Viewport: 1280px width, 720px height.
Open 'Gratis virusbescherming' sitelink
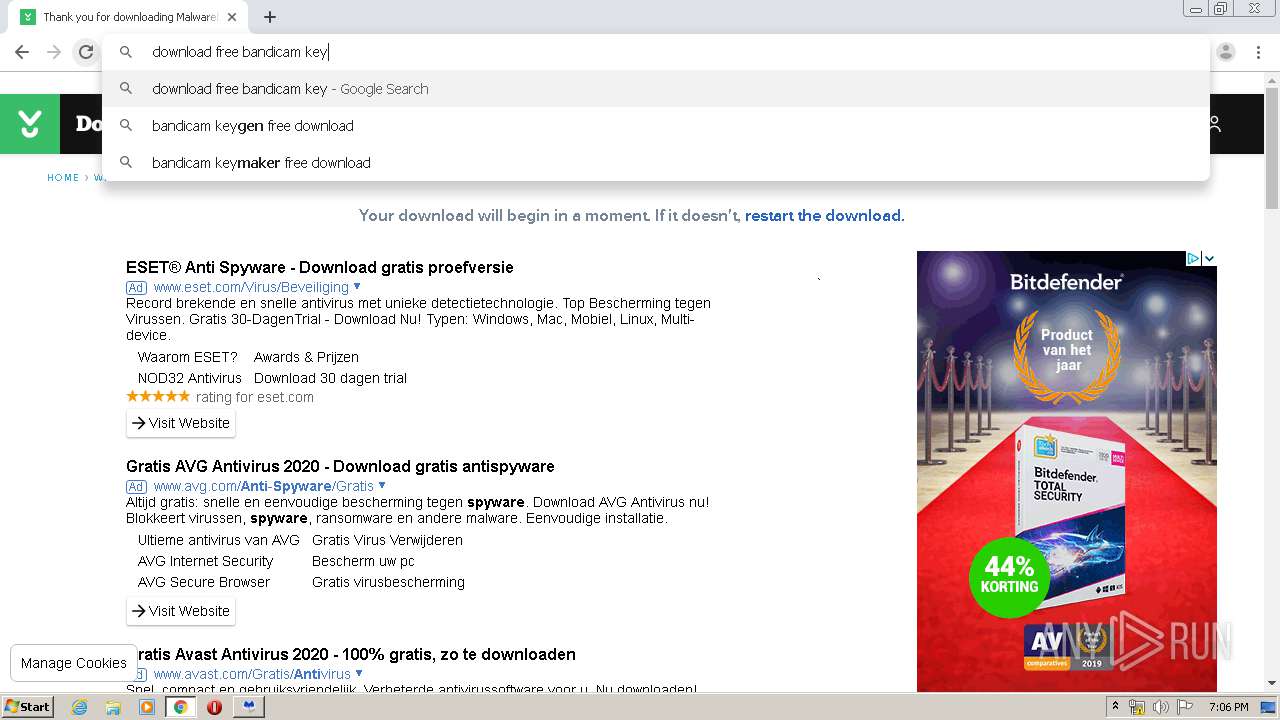point(388,582)
